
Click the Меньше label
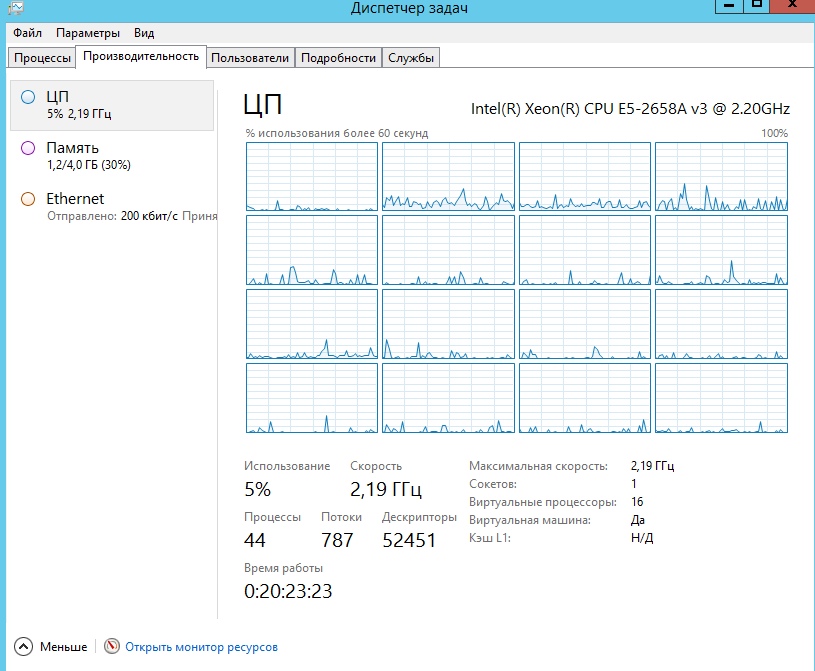point(63,647)
